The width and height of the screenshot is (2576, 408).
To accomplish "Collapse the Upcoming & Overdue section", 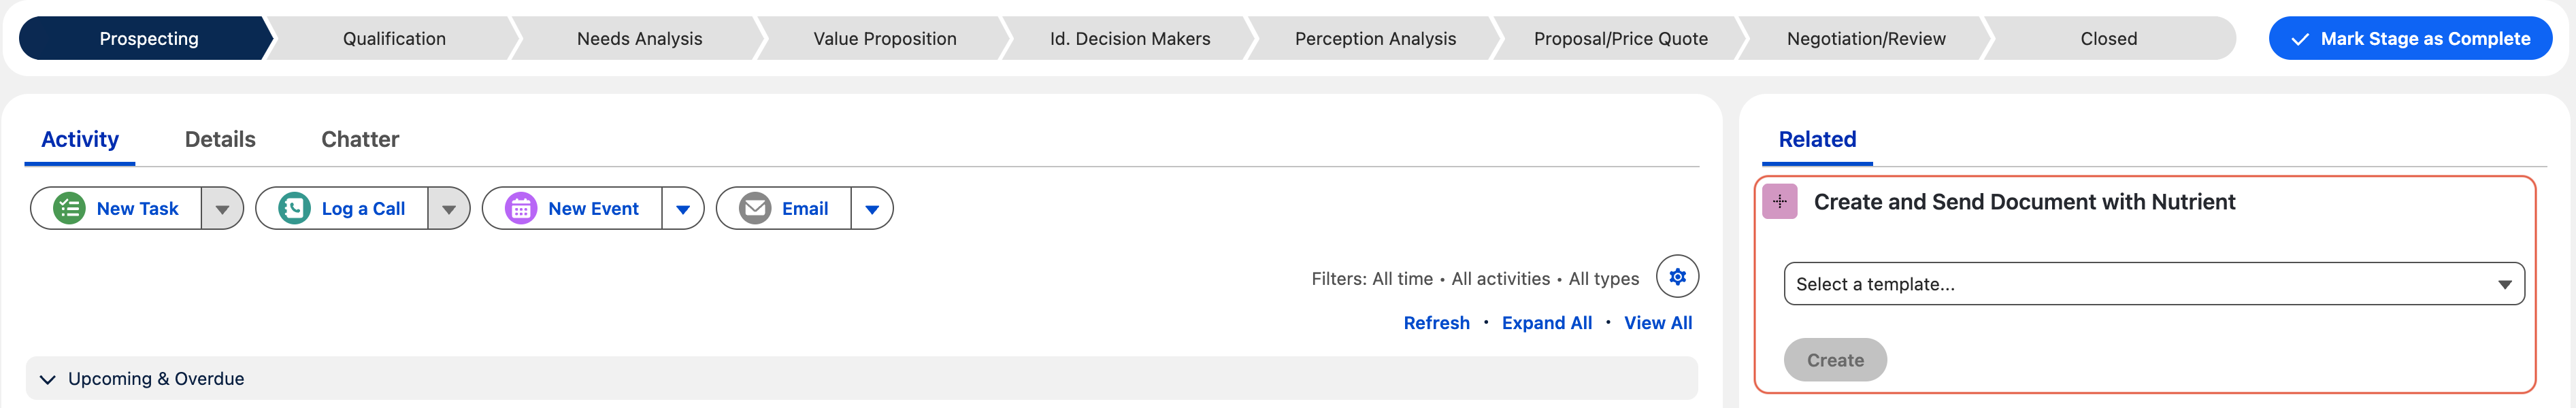I will point(47,379).
